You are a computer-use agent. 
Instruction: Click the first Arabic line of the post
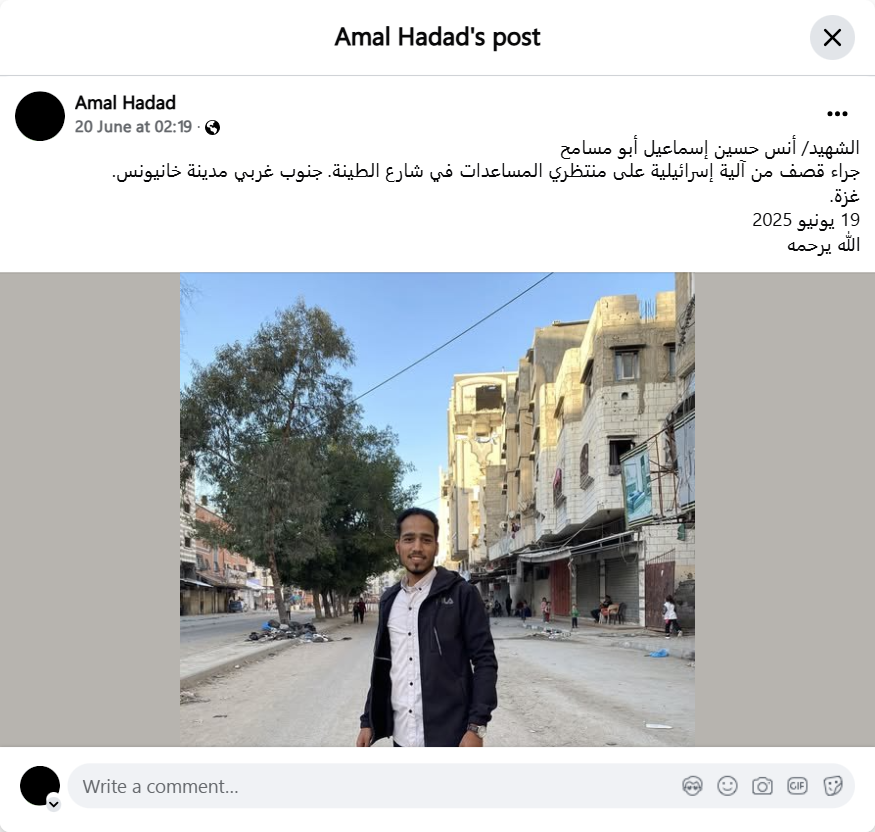(x=710, y=148)
